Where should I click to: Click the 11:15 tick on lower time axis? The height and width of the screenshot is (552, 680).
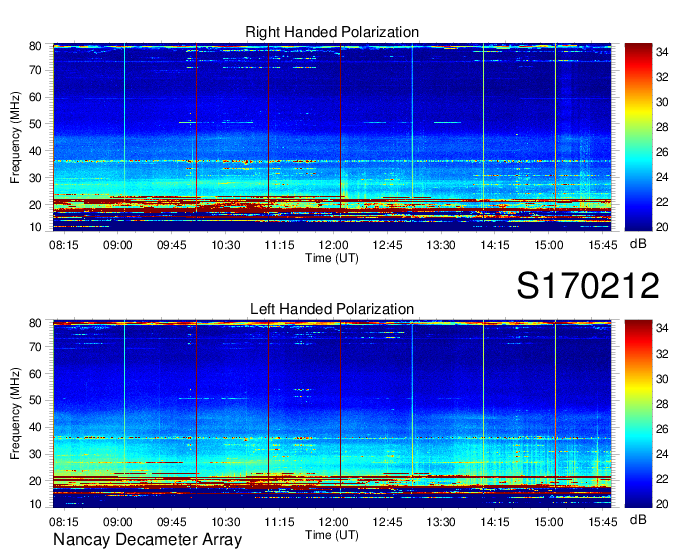(x=279, y=522)
